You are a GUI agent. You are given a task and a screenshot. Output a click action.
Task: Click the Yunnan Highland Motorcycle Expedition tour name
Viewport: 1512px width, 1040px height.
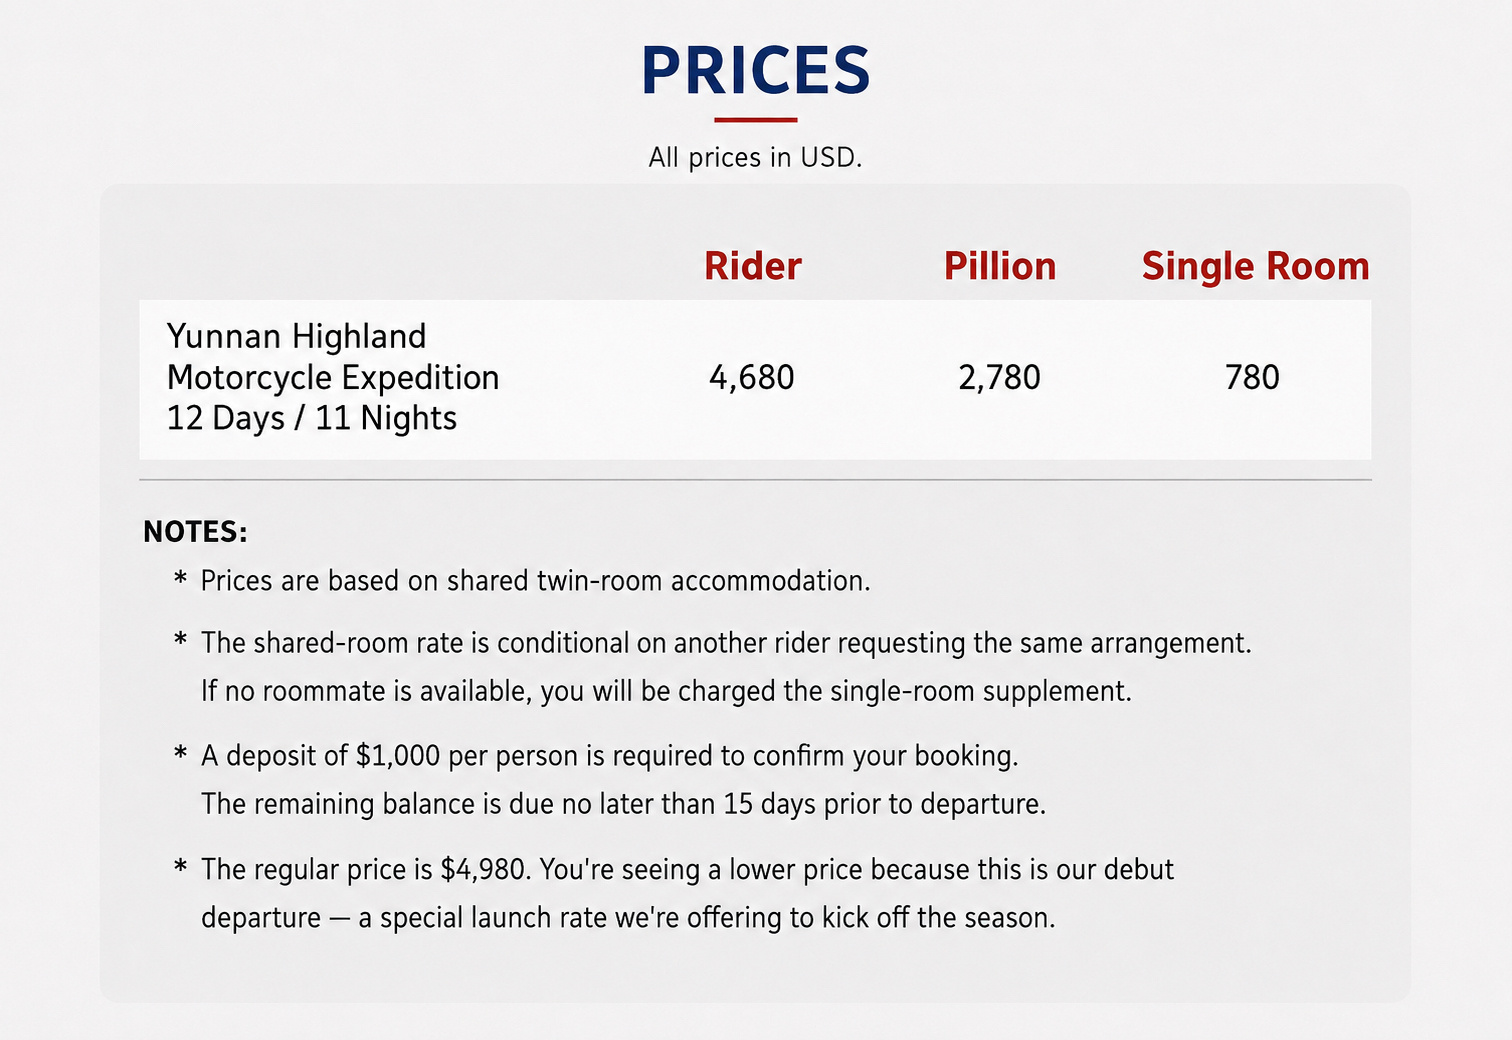(333, 356)
